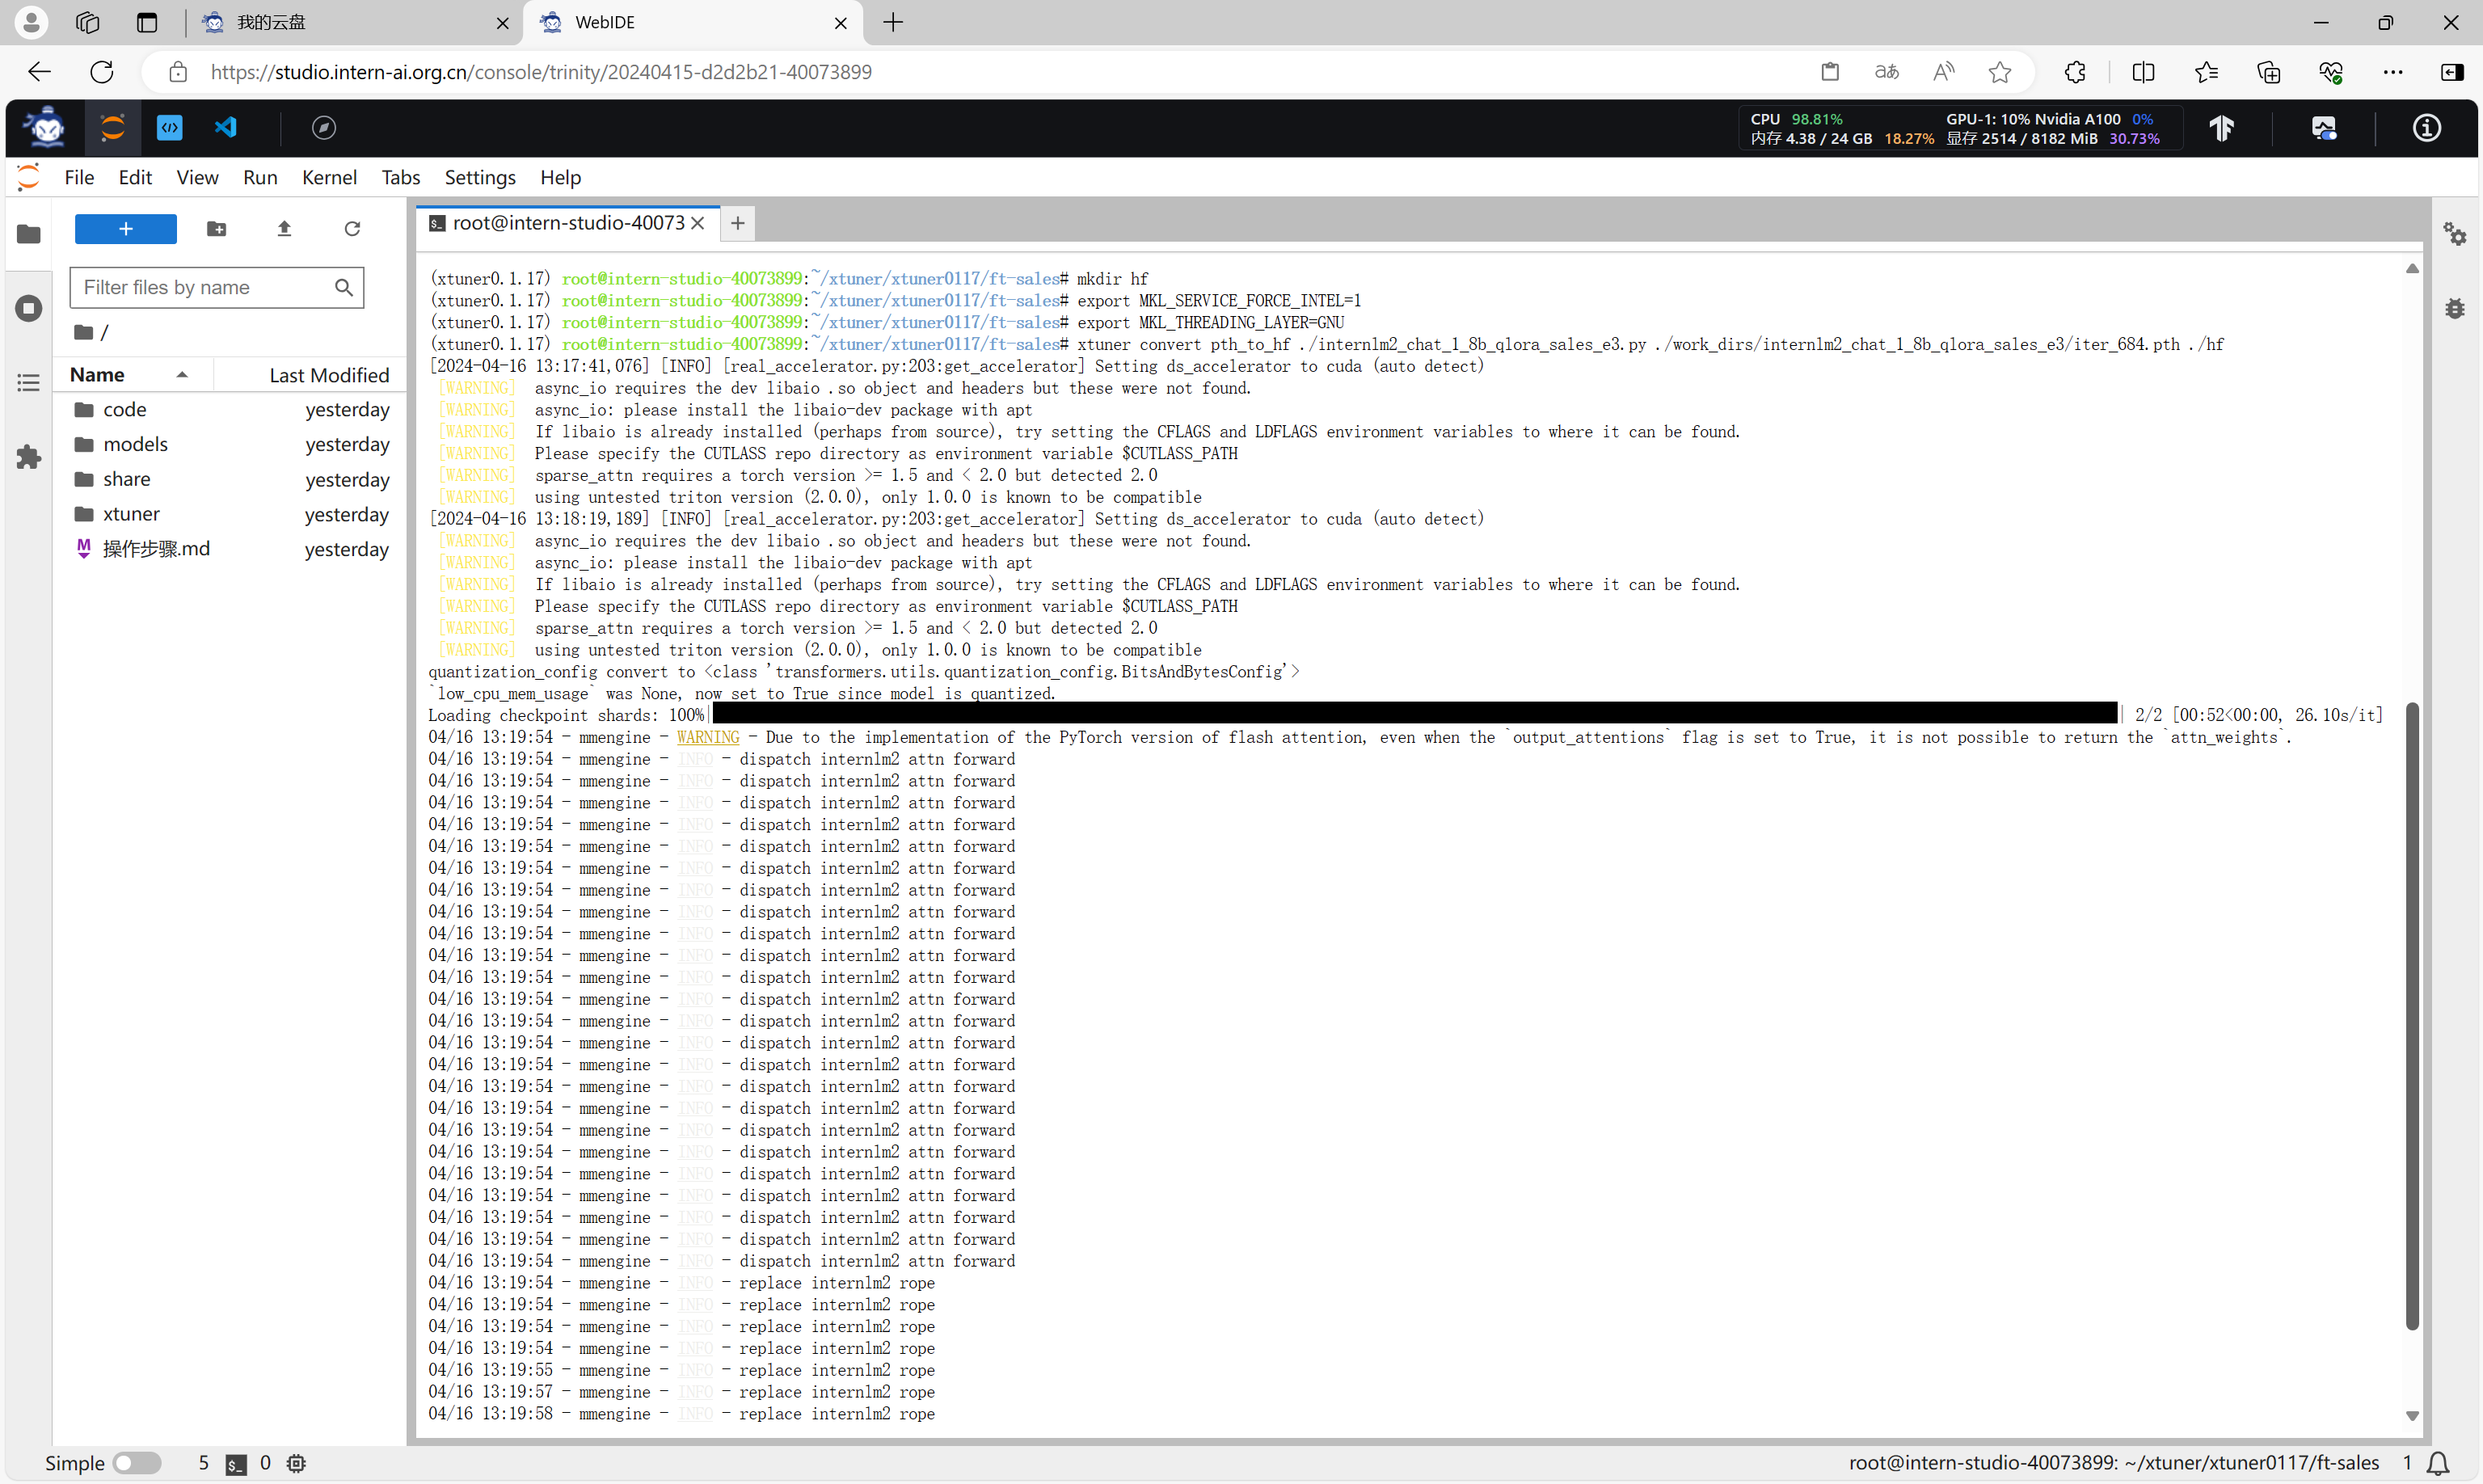Click the compass explorer icon
Viewport: 2483px width, 1484px height.
coord(324,128)
